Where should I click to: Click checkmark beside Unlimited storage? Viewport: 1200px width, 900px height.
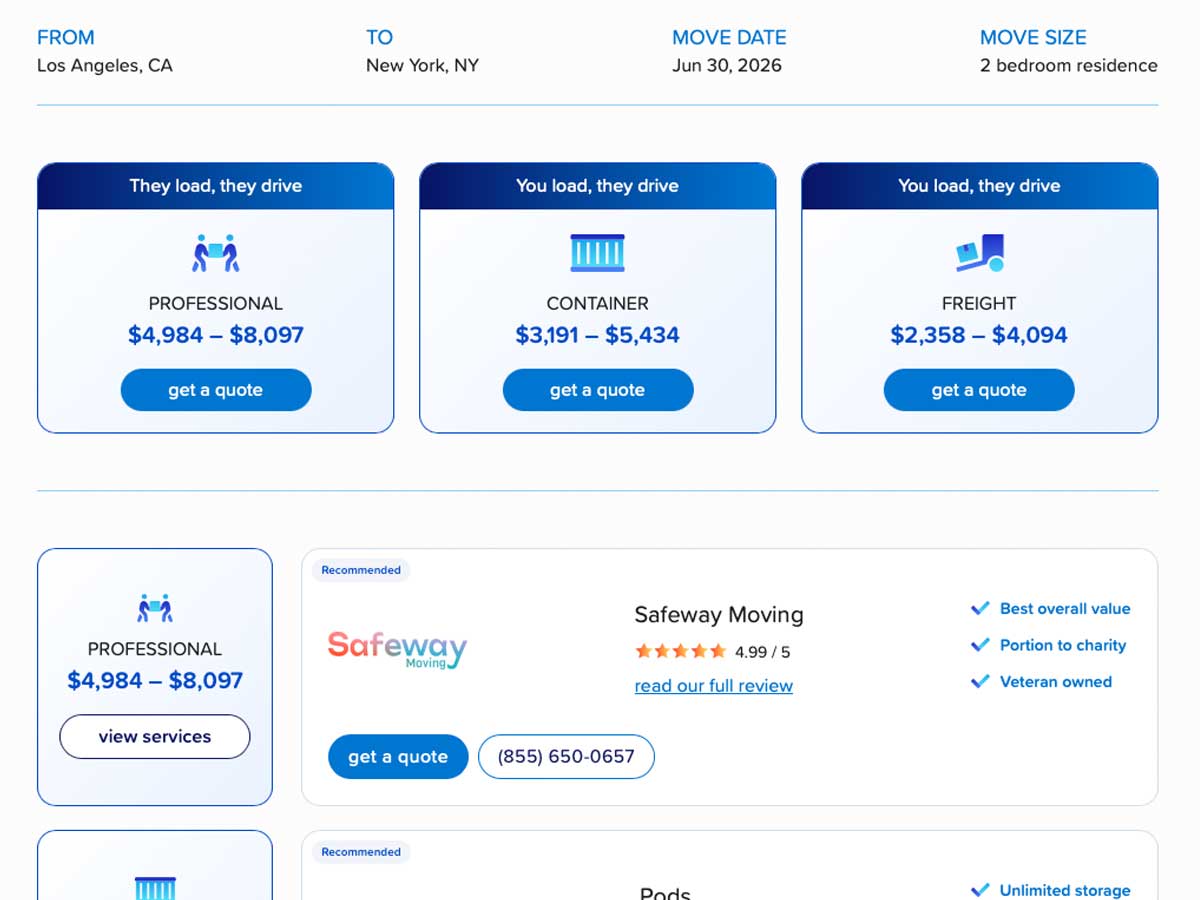click(980, 890)
